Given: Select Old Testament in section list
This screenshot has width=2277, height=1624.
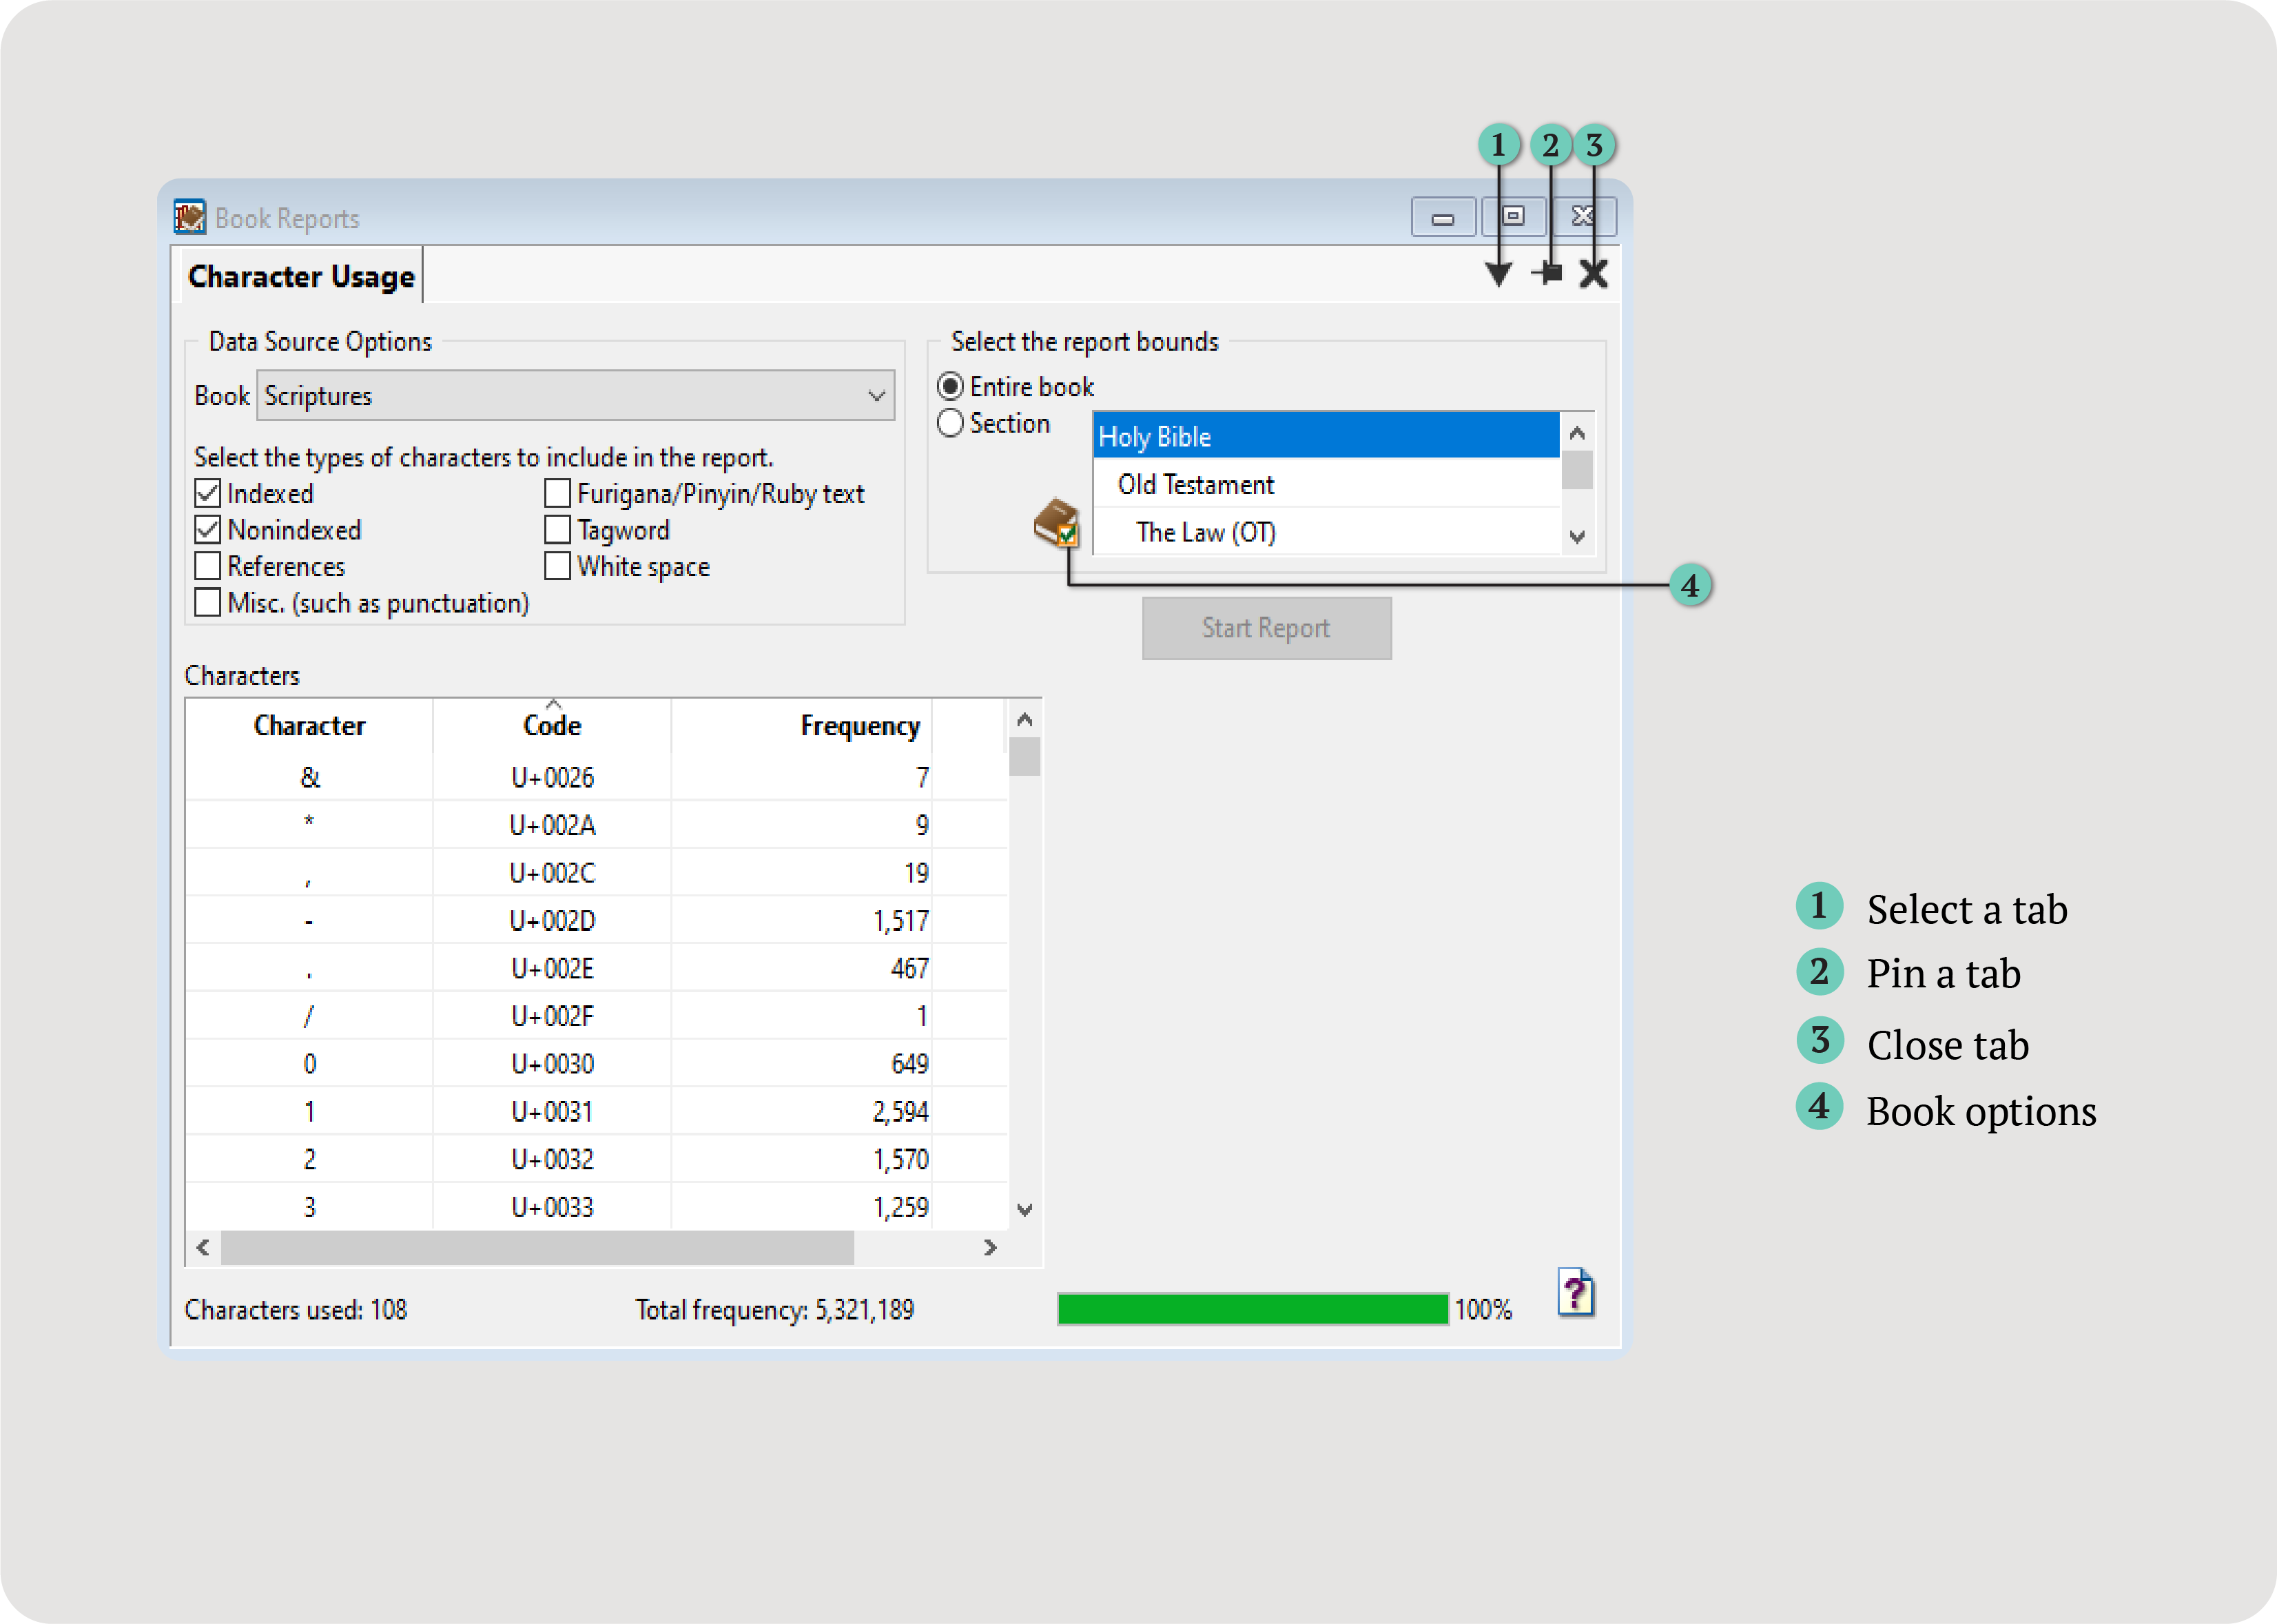Looking at the screenshot, I should [x=1195, y=485].
